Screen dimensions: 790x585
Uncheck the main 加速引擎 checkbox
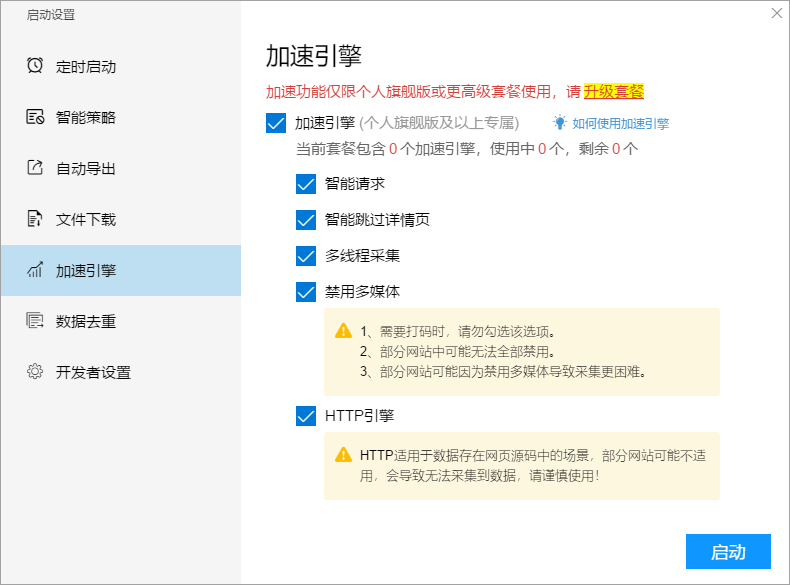tap(276, 123)
